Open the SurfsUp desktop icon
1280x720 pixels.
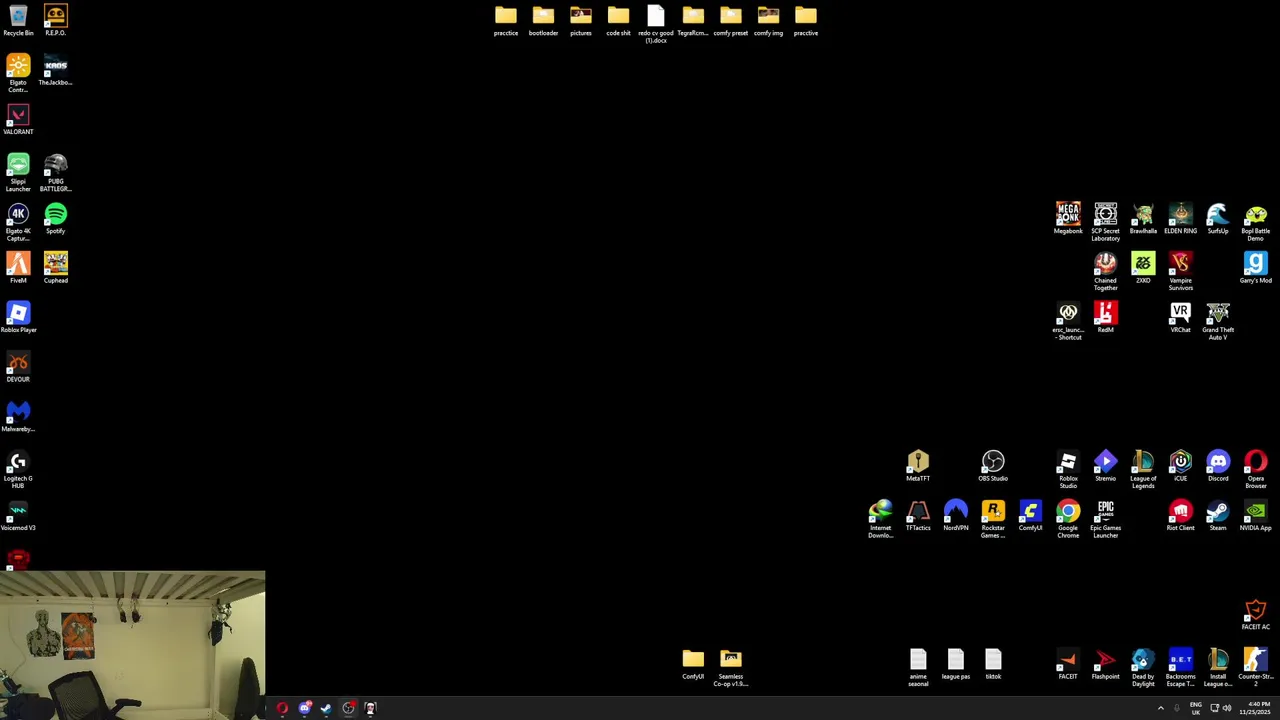pyautogui.click(x=1218, y=218)
